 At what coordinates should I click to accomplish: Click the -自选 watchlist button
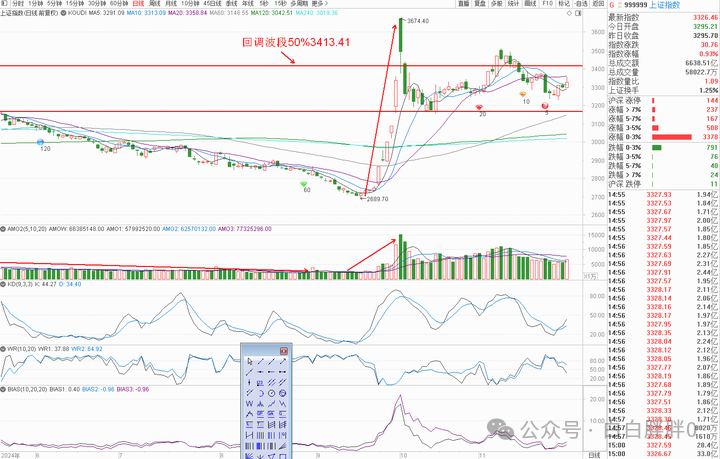point(581,4)
